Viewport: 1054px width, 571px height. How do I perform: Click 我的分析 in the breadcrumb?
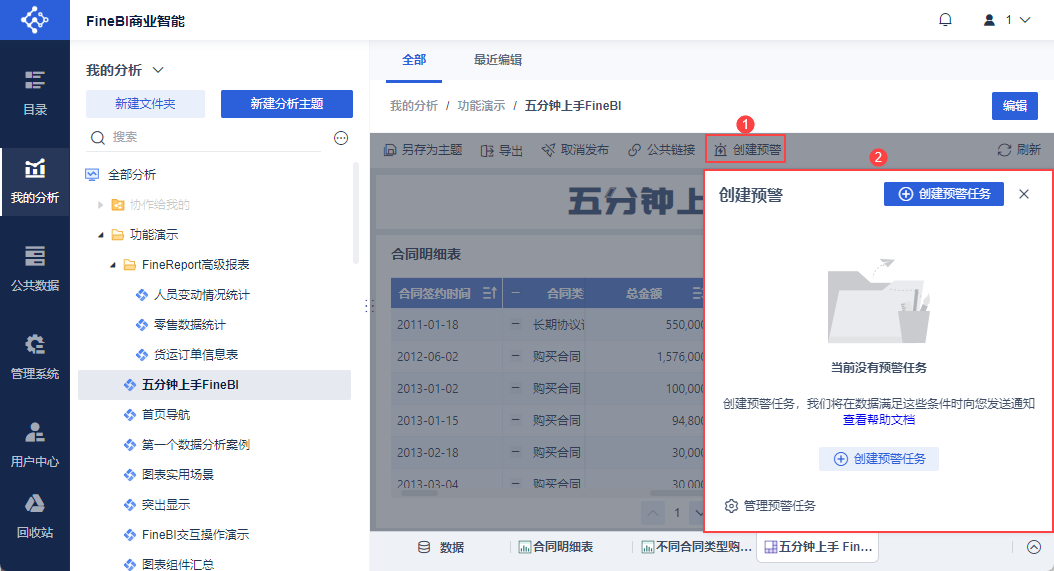414,106
